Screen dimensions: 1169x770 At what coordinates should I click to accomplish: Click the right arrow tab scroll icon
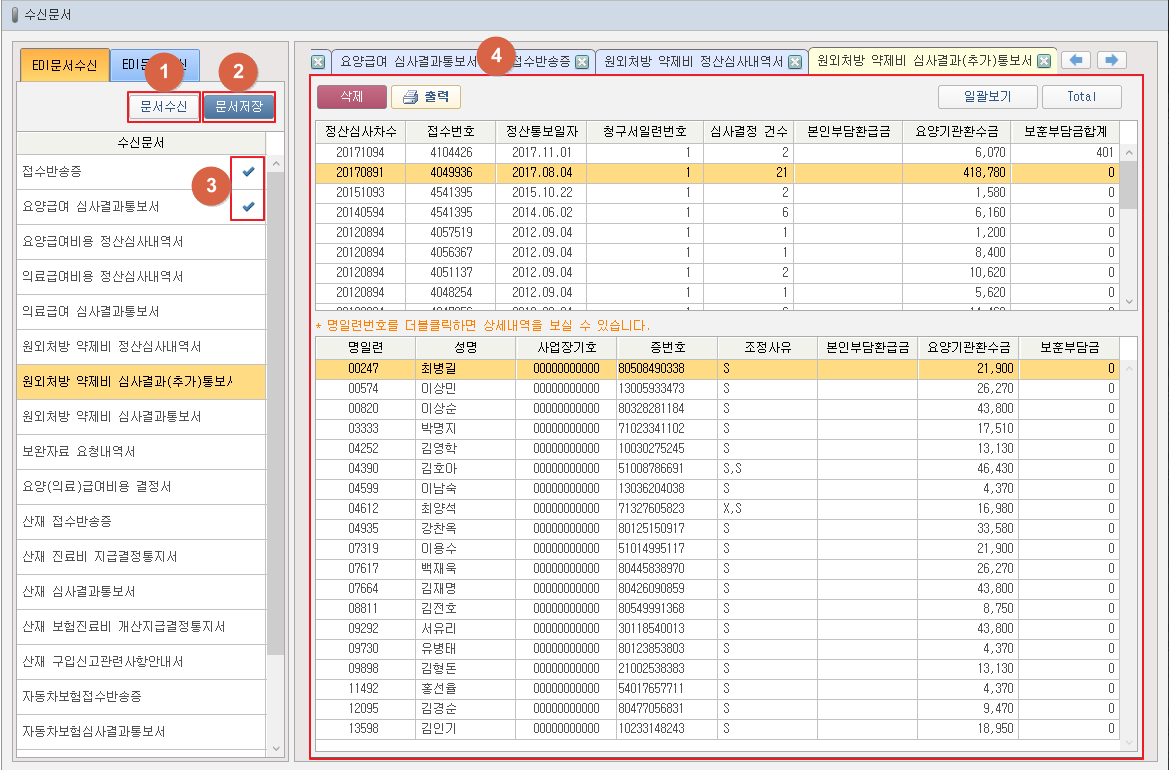click(x=1111, y=61)
